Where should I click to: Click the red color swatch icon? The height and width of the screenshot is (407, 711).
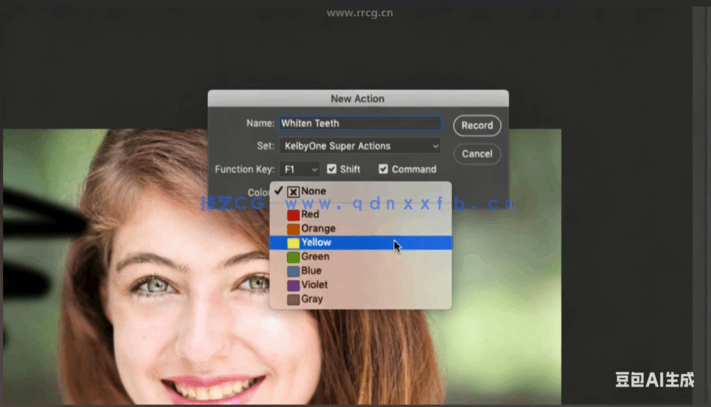pyautogui.click(x=293, y=214)
